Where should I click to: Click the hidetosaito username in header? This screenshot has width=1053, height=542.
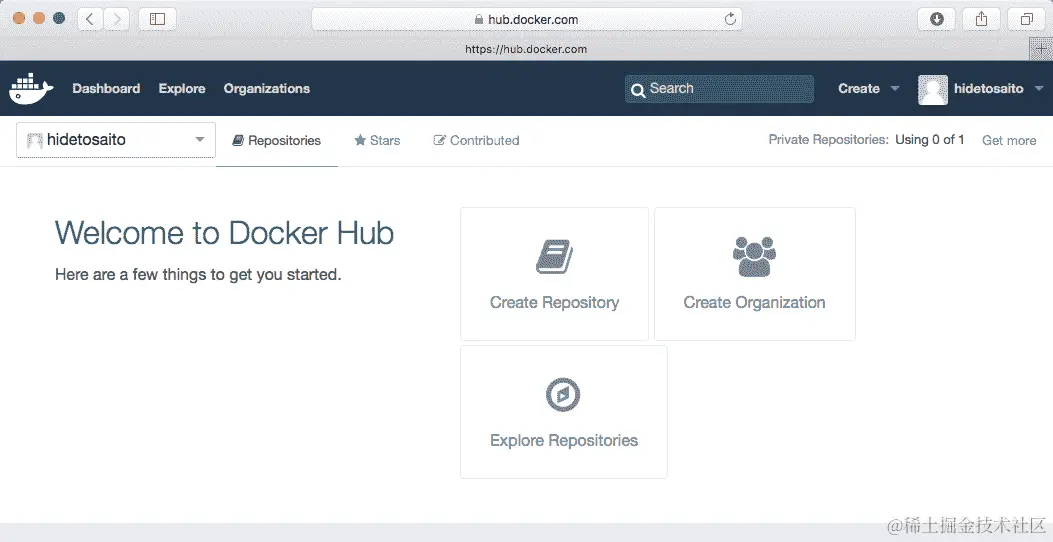989,89
